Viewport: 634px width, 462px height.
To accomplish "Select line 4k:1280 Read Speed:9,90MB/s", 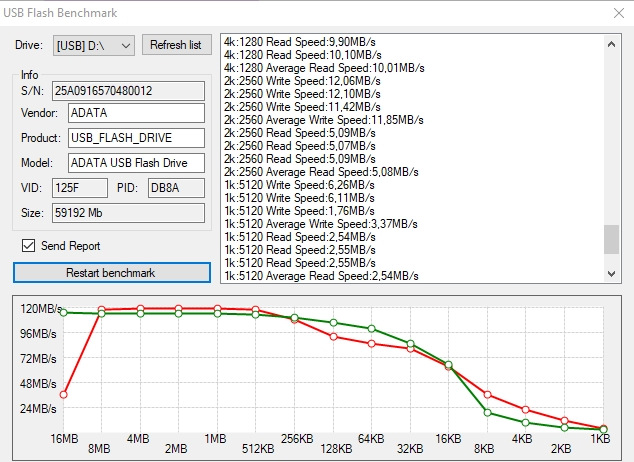I will pos(300,42).
